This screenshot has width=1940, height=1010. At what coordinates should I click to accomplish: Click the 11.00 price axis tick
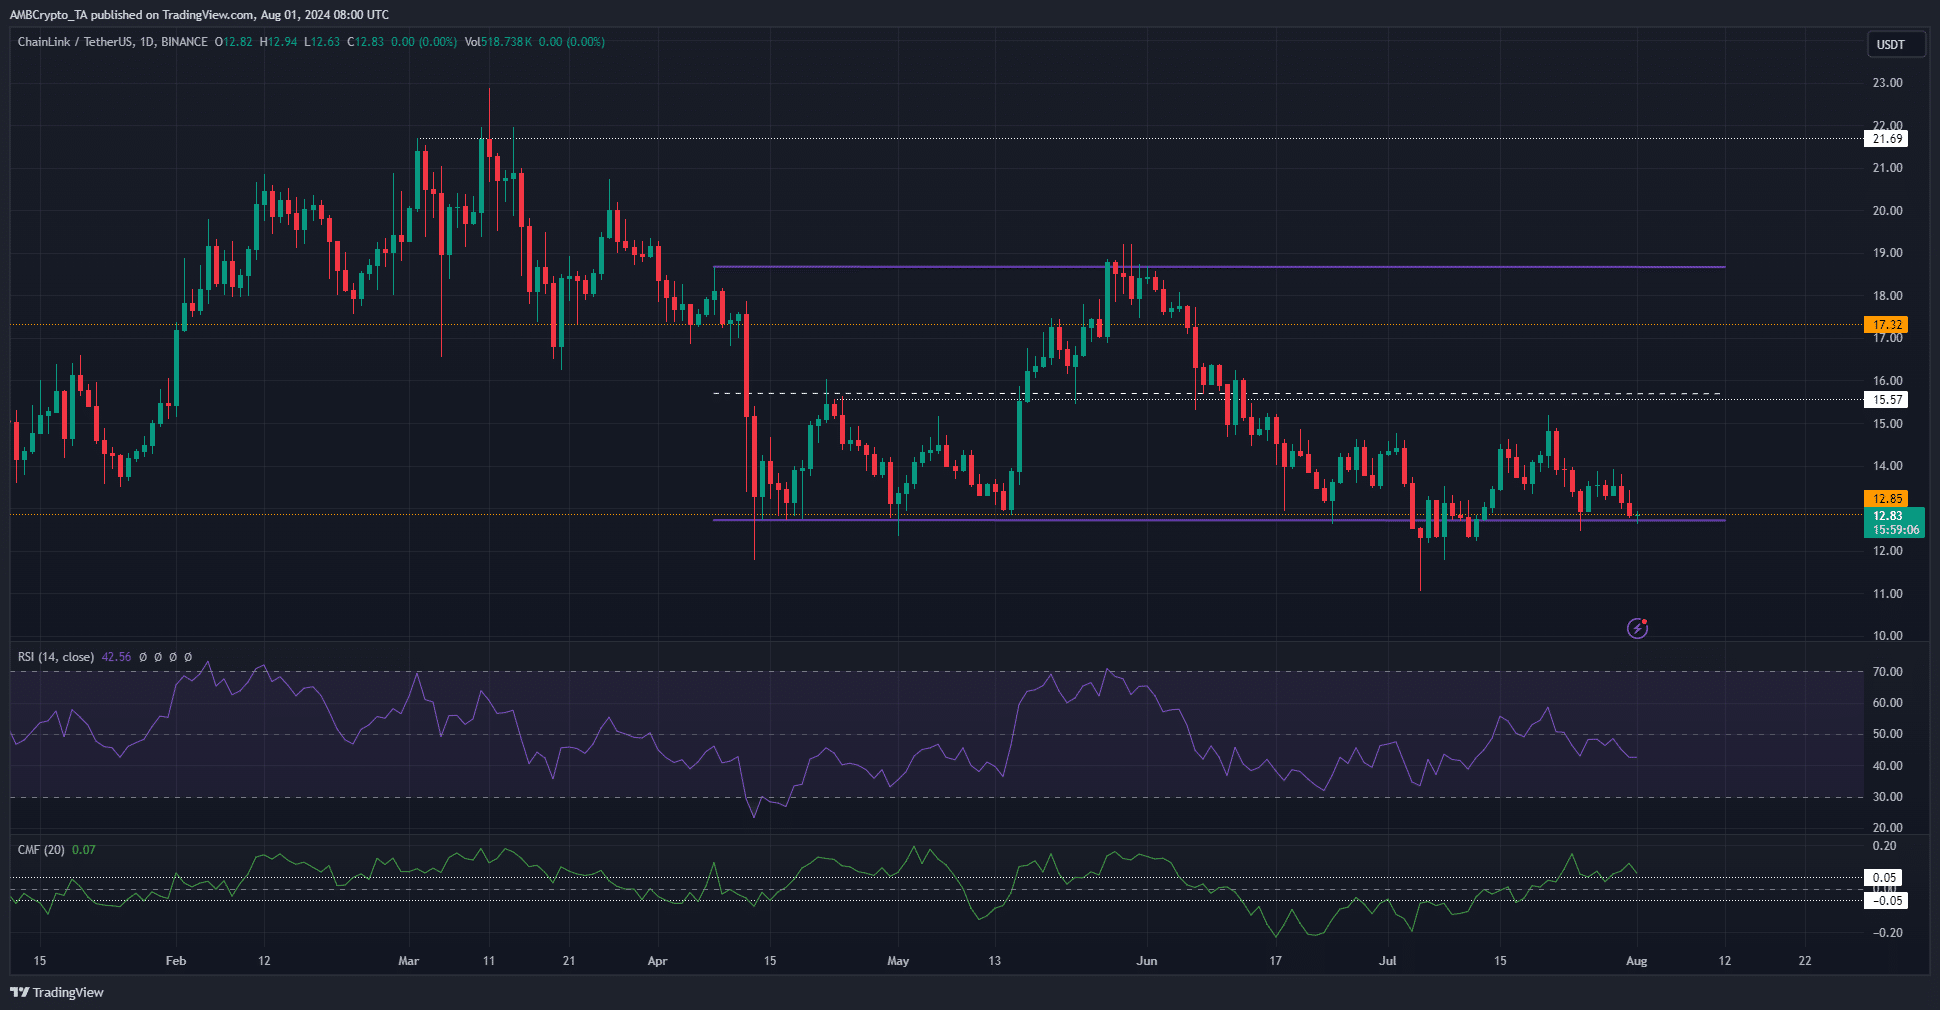click(1887, 594)
